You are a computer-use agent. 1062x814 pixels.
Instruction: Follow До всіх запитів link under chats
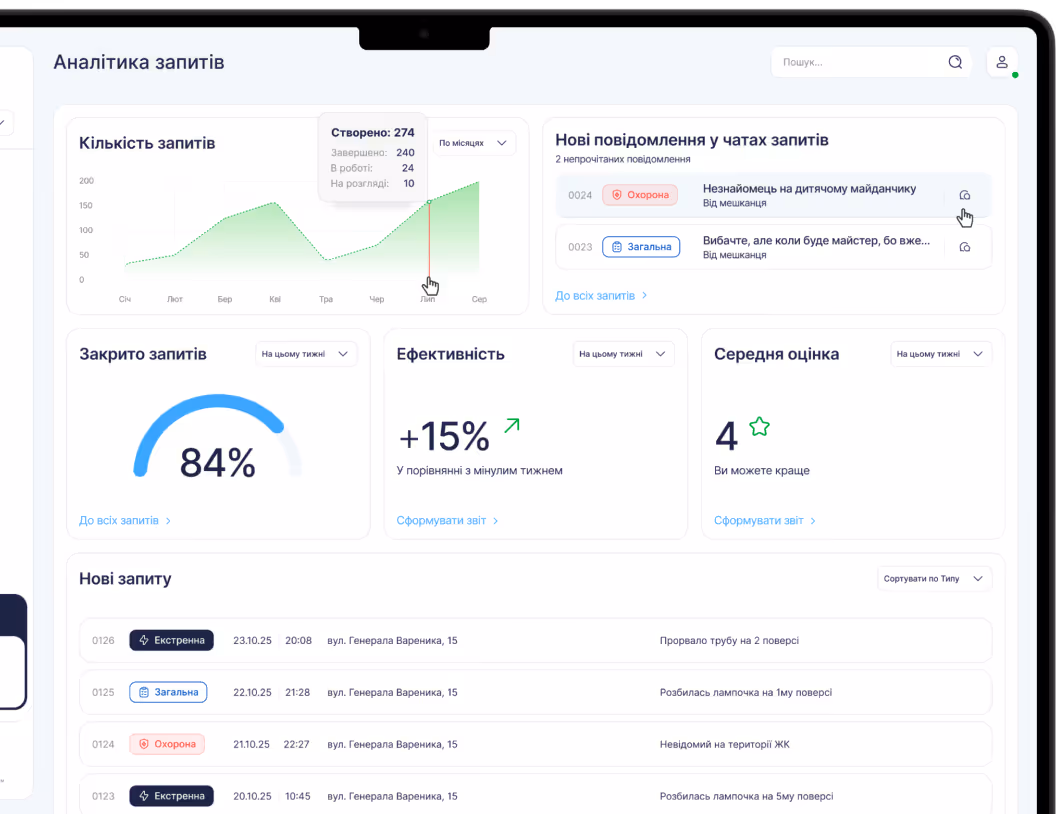(x=601, y=296)
